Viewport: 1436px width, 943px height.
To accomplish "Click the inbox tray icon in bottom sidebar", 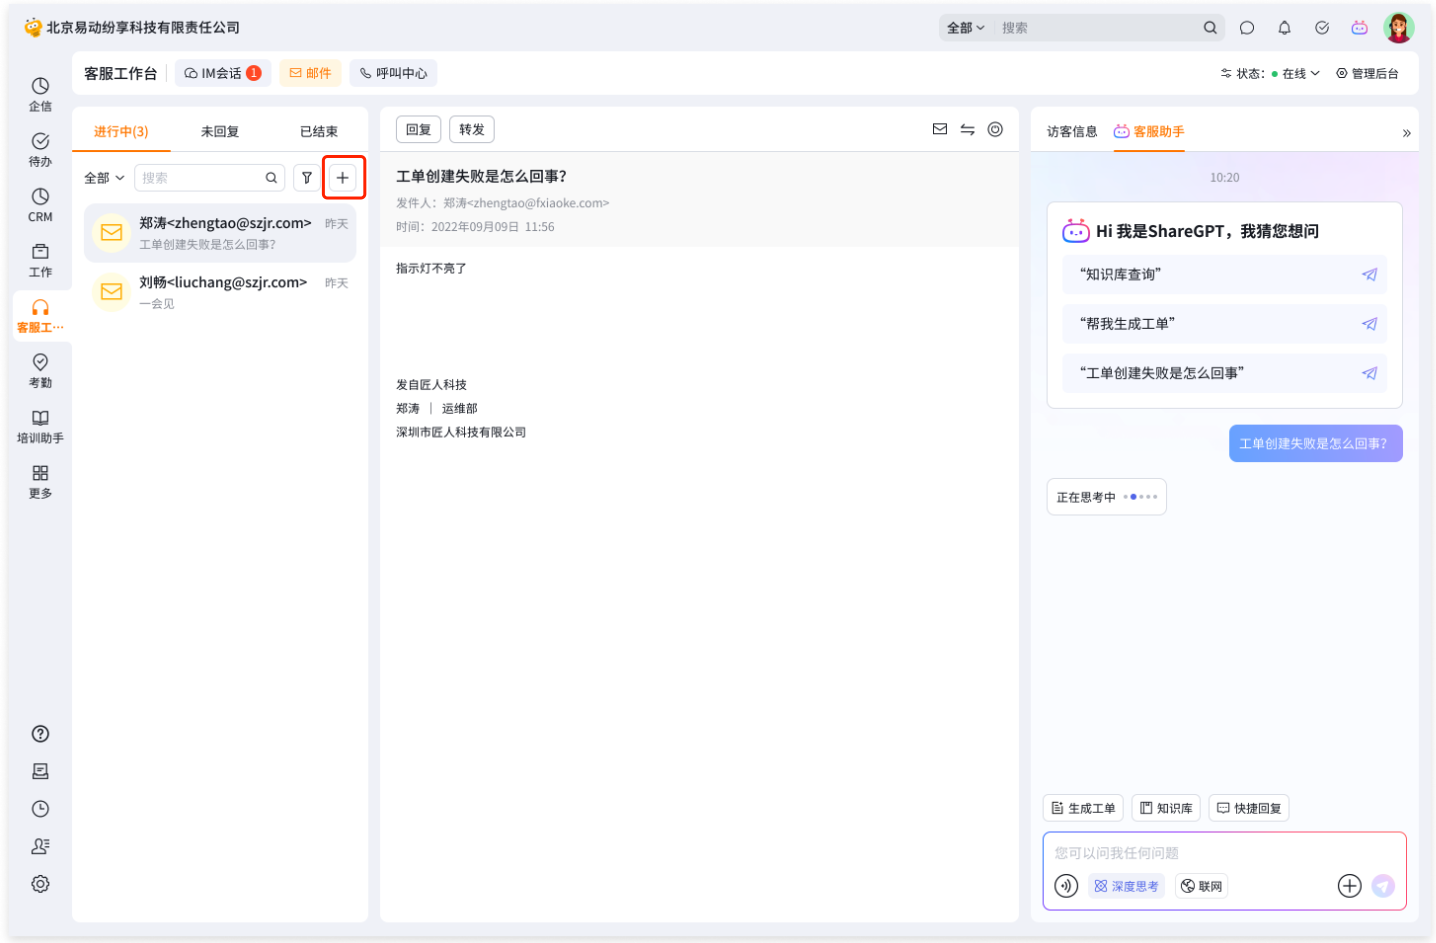I will pos(40,771).
